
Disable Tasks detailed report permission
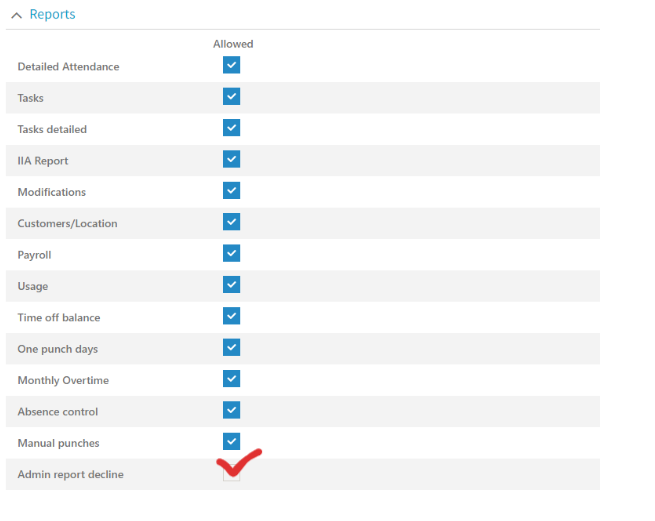coord(232,128)
